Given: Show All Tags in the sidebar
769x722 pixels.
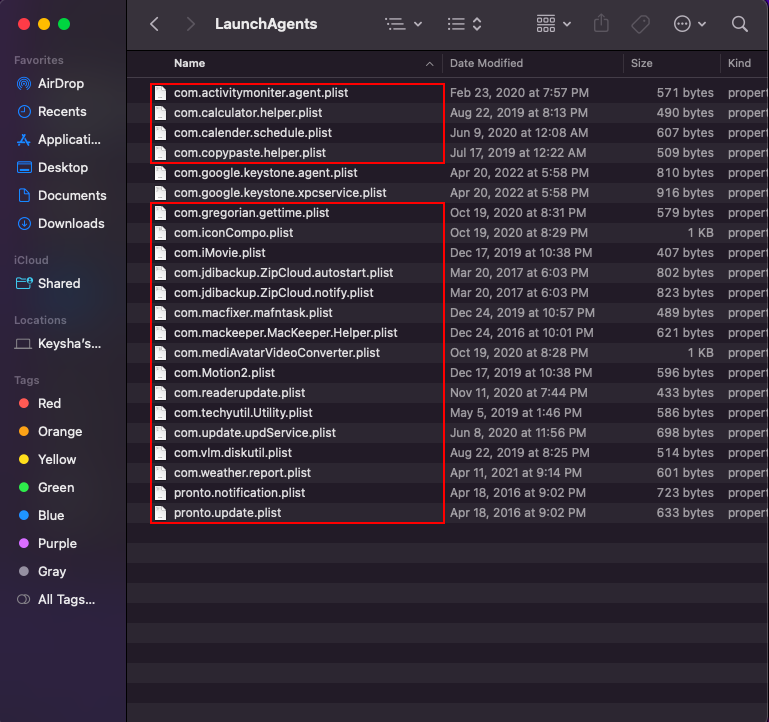Looking at the screenshot, I should 65,599.
